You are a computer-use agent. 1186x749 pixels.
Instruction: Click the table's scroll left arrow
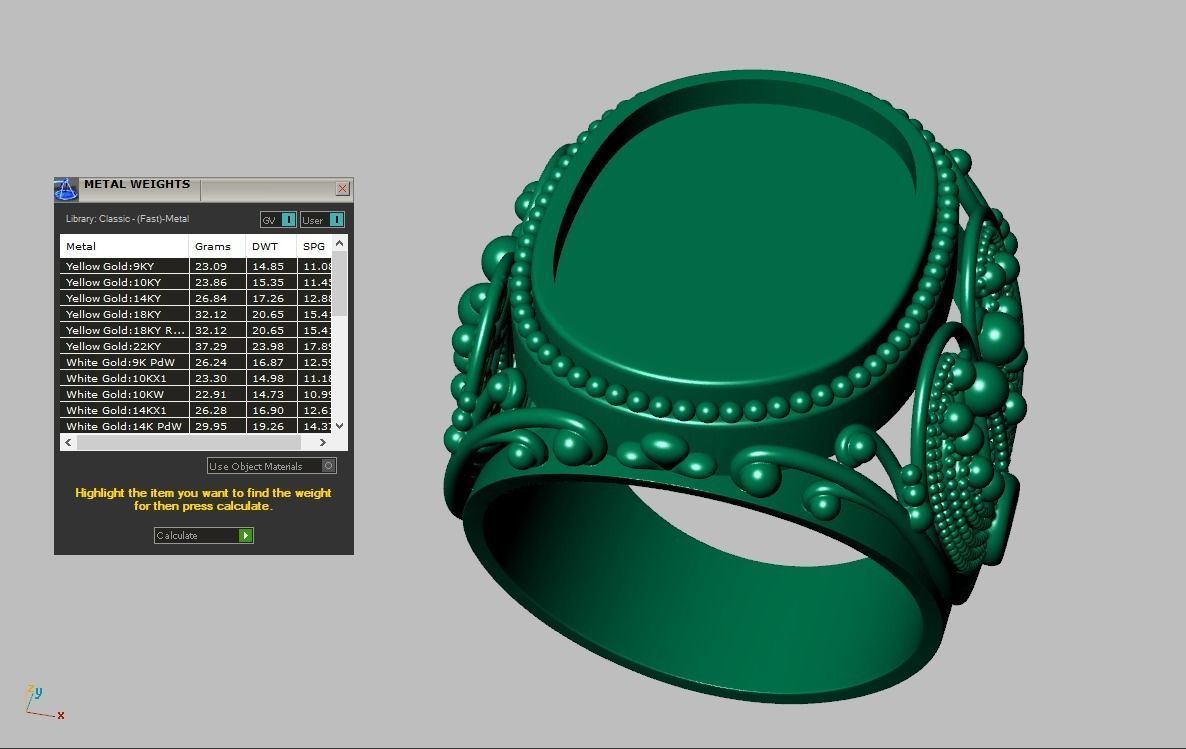[69, 442]
